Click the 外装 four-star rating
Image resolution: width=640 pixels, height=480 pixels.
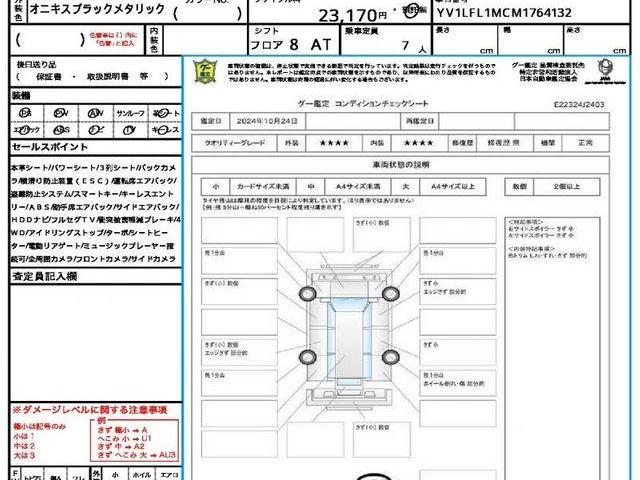coord(334,143)
